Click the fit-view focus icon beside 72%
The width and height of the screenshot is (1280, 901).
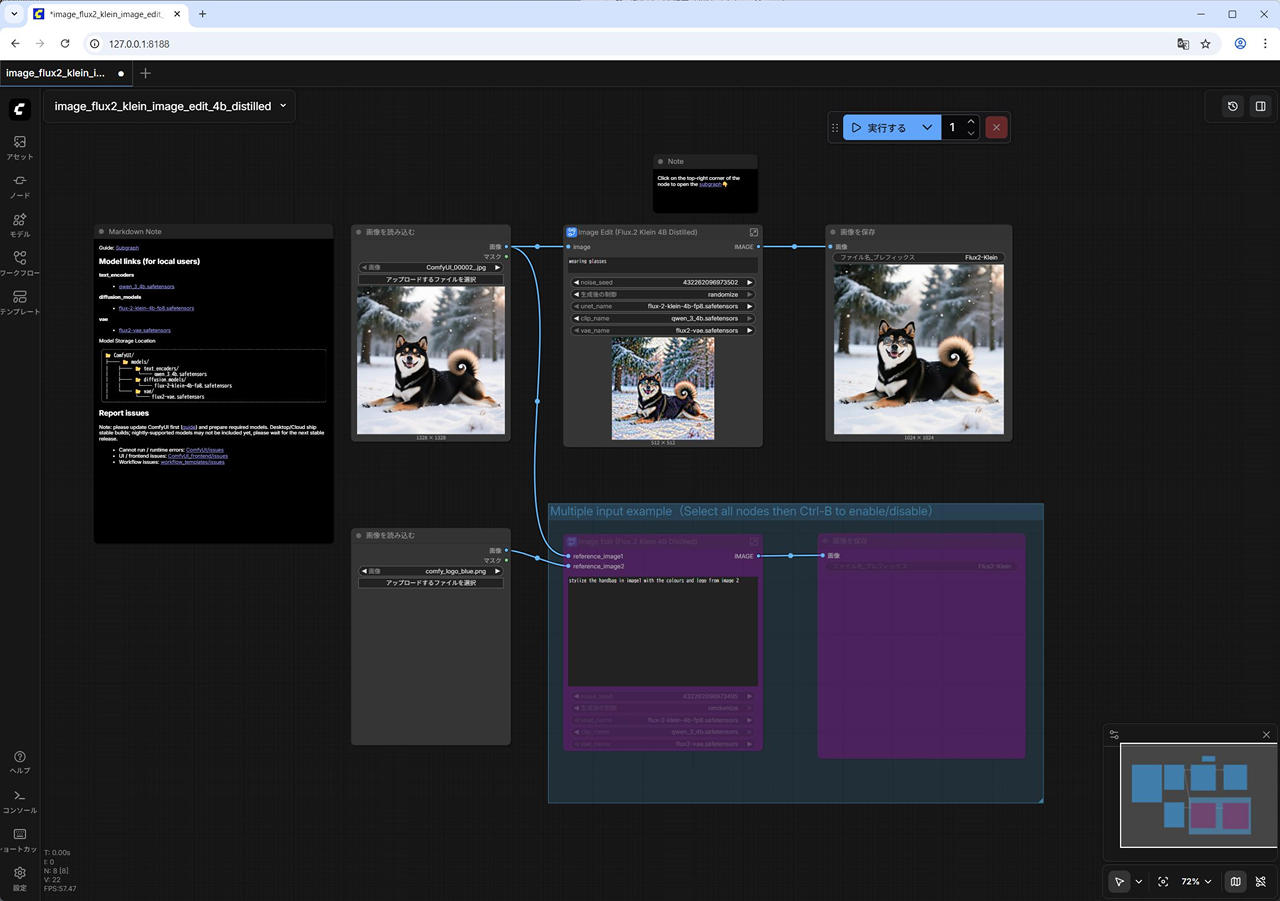[x=1163, y=882]
